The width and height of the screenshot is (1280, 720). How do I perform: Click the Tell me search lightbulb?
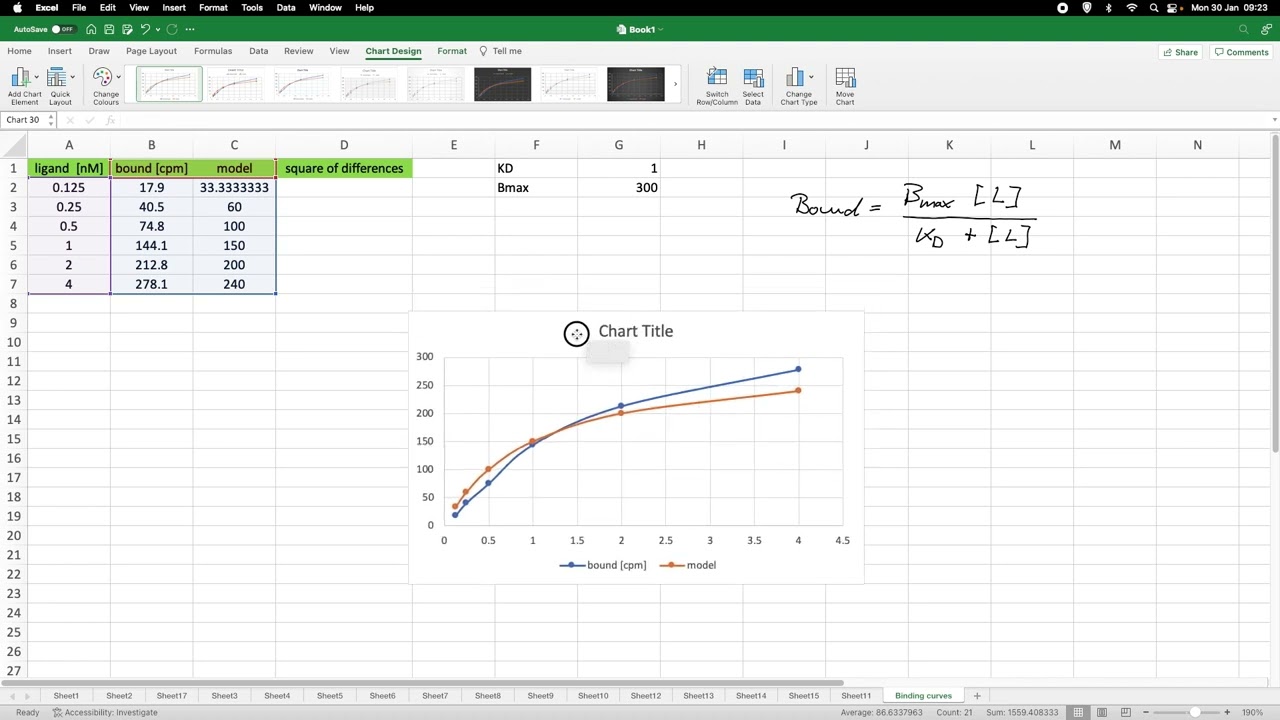pos(483,51)
